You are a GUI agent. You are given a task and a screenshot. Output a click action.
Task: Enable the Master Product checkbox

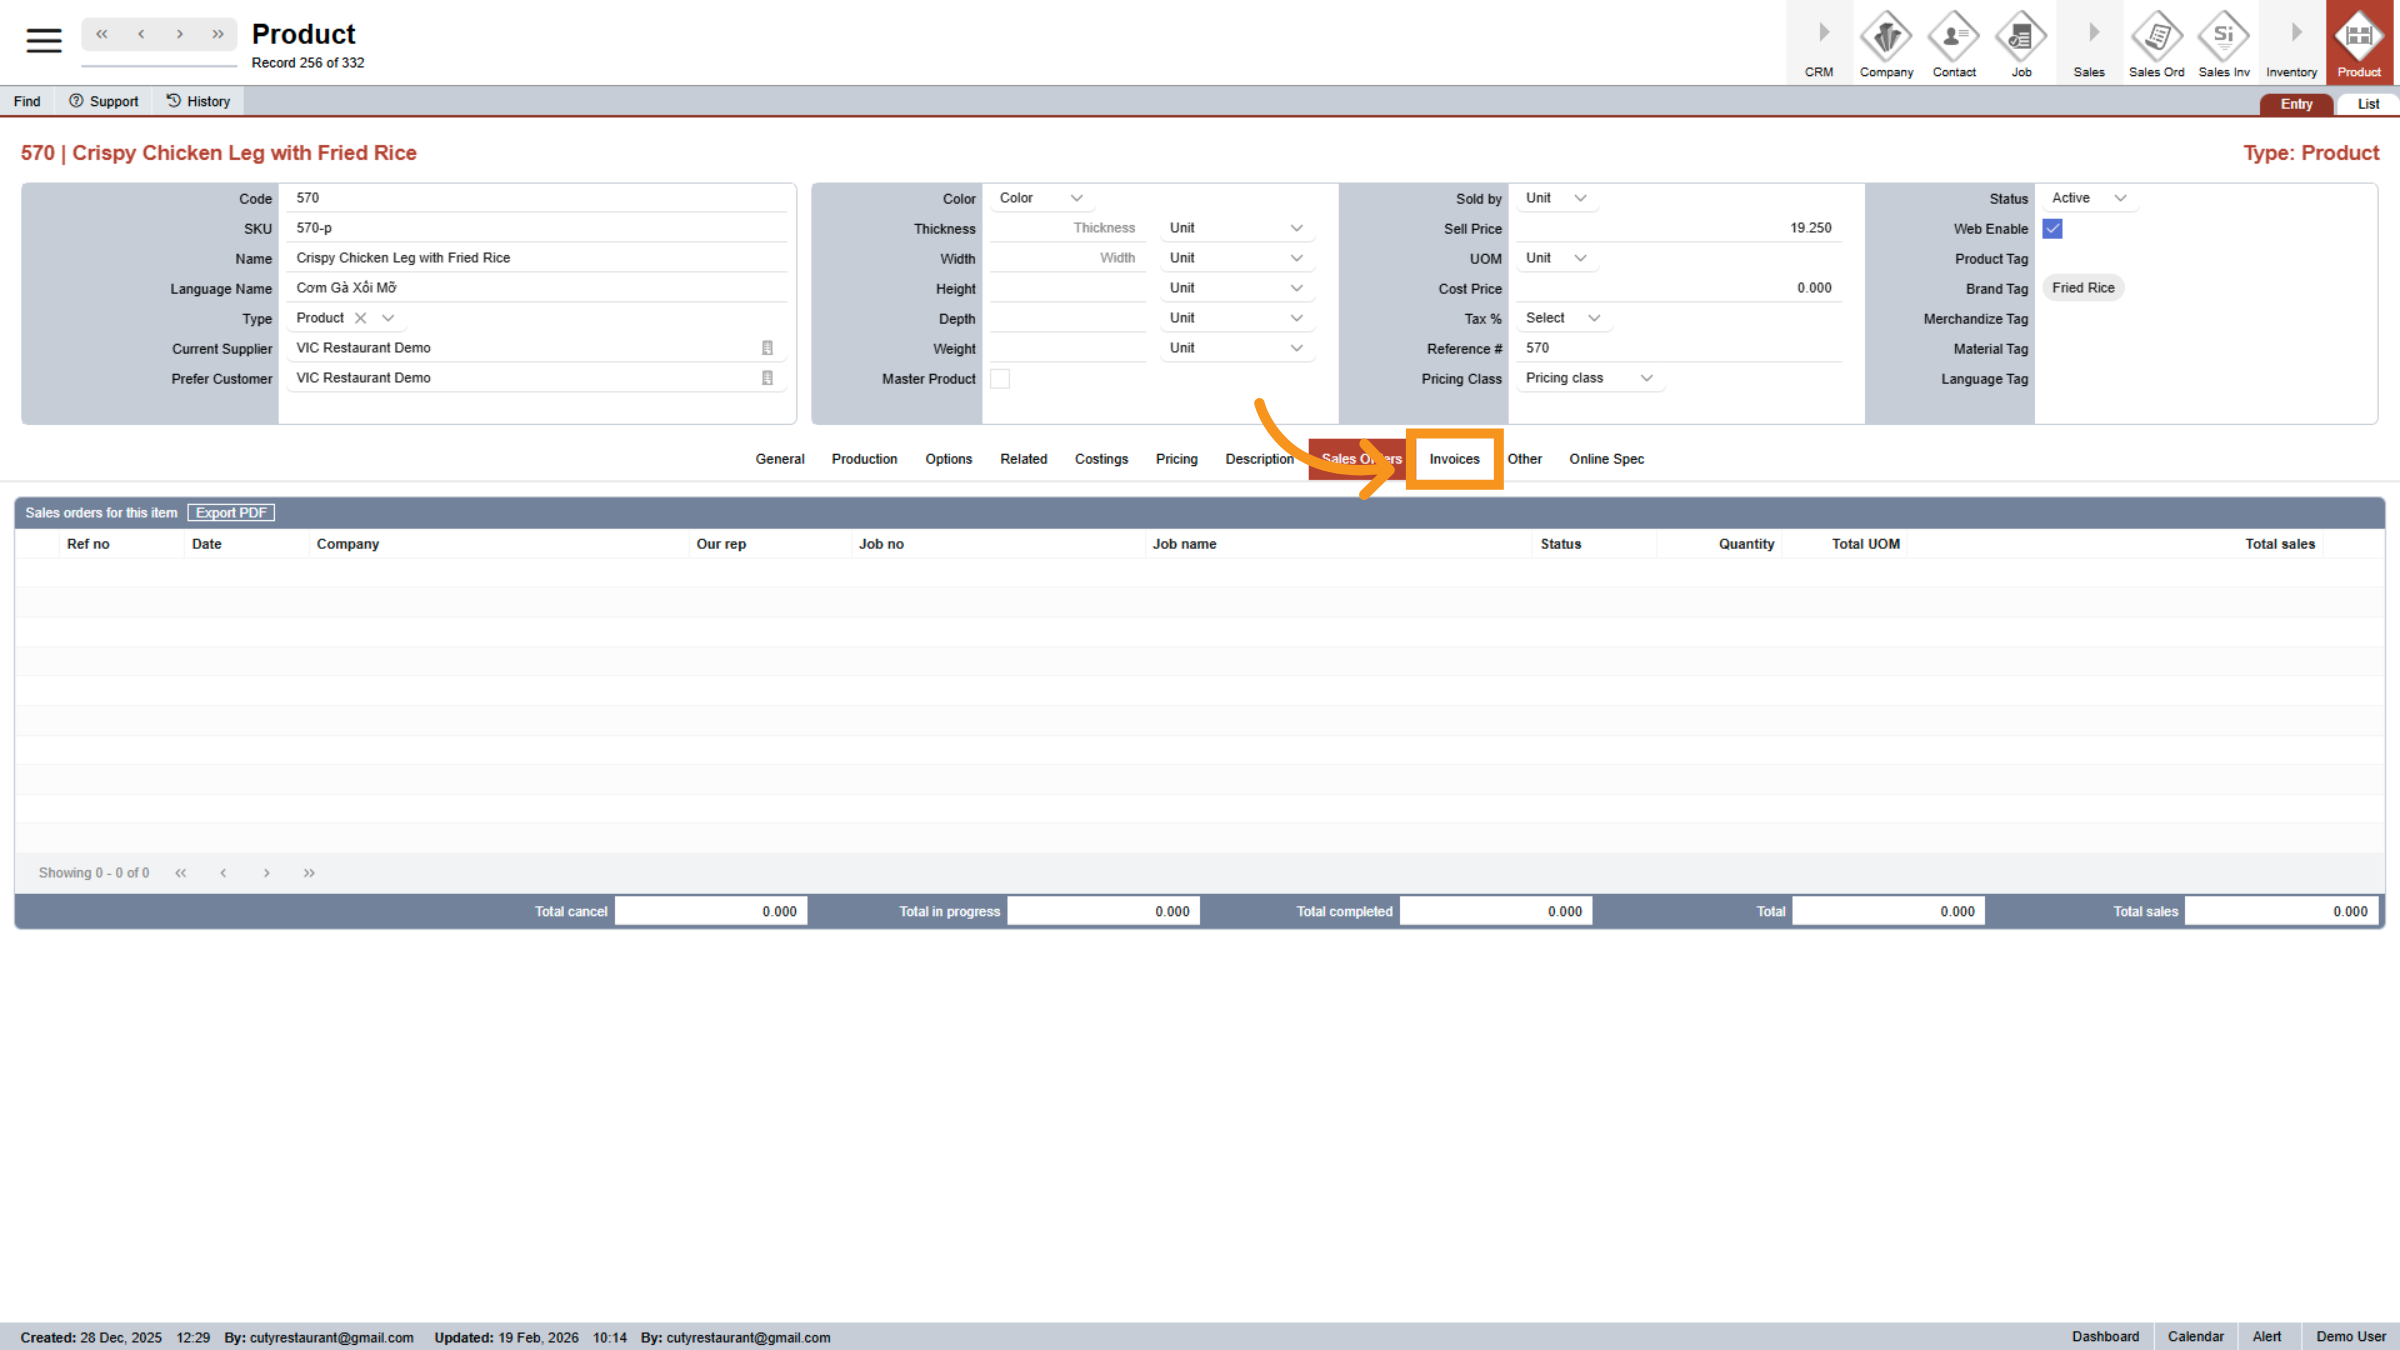(x=1000, y=378)
